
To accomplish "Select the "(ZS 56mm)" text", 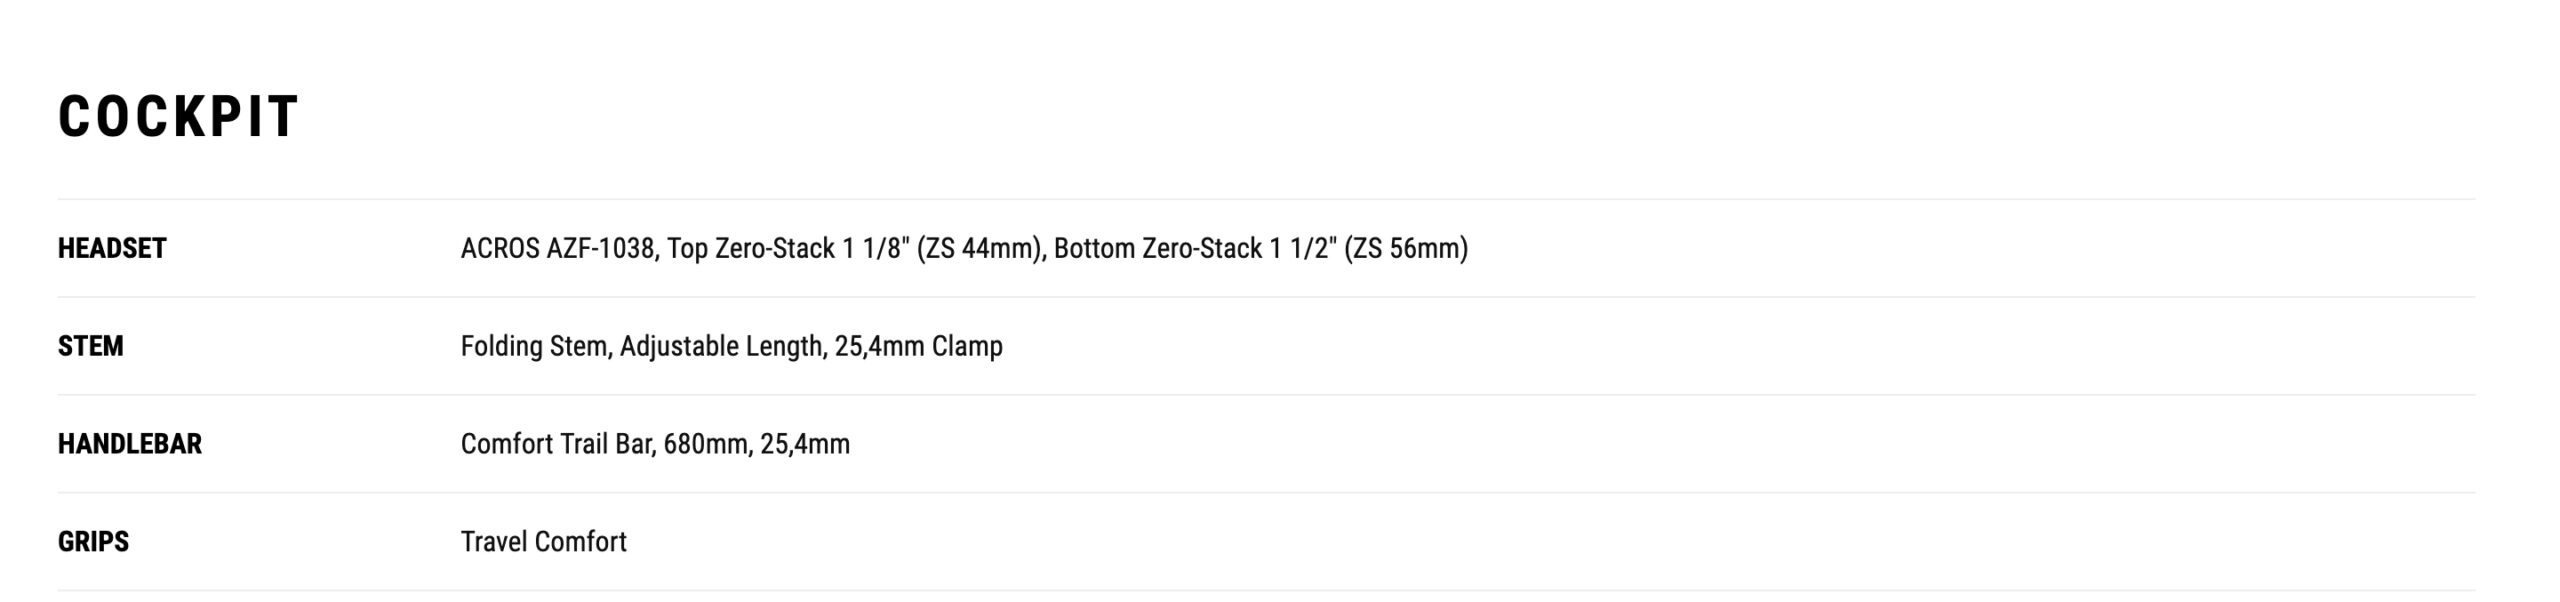I will 1407,248.
